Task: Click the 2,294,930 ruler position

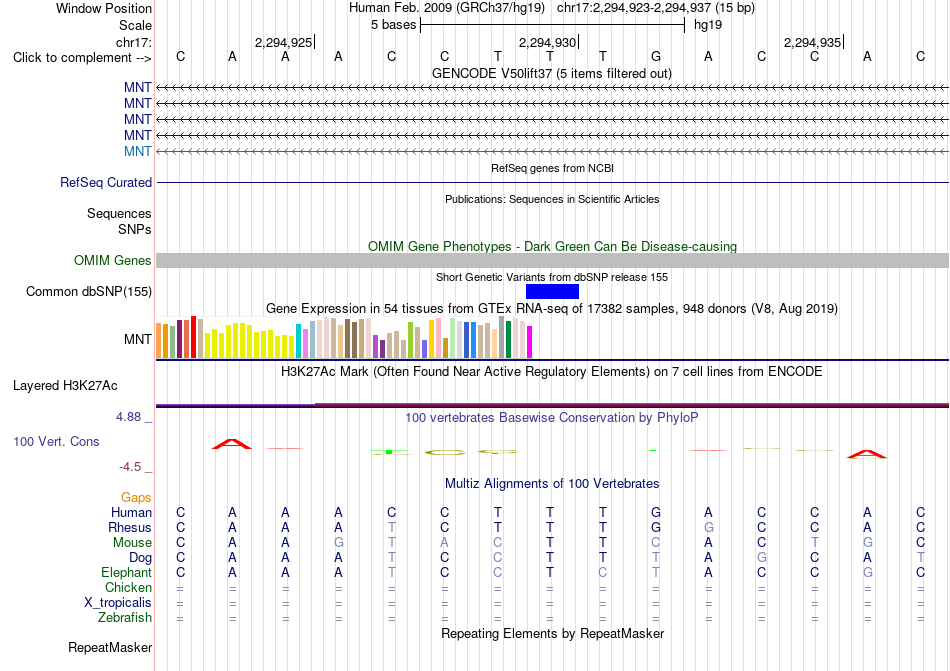Action: [x=547, y=42]
